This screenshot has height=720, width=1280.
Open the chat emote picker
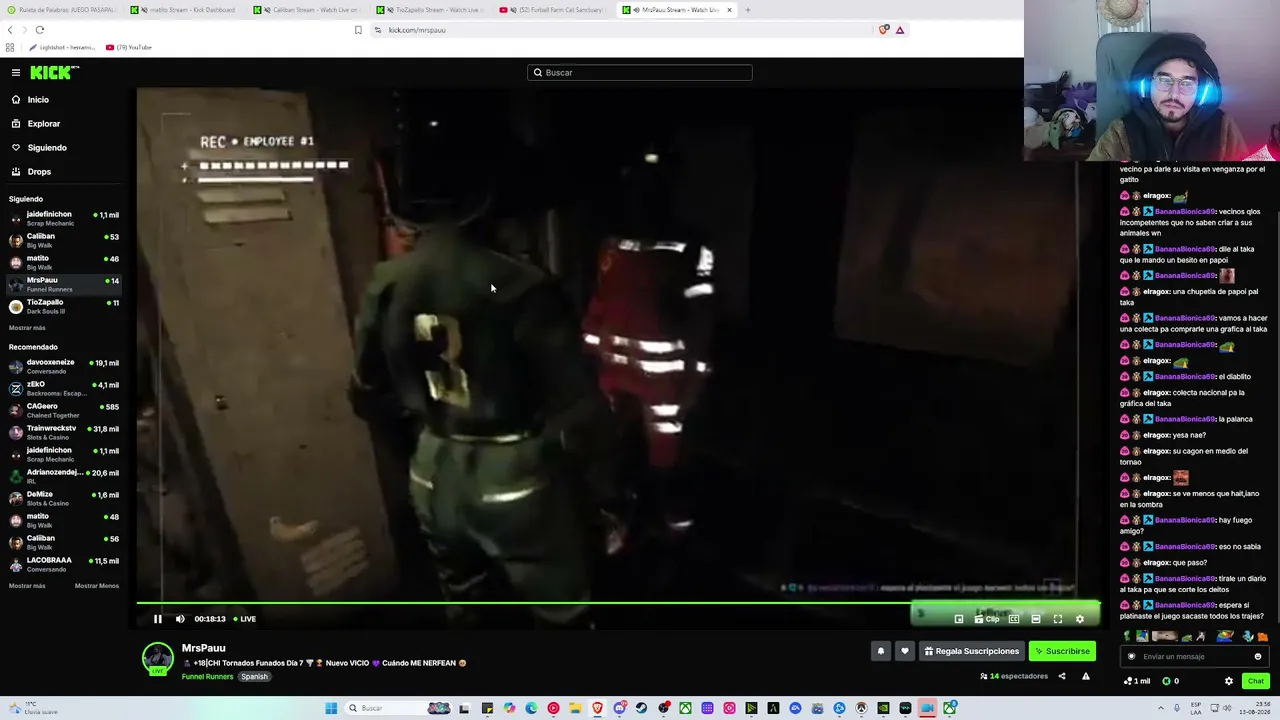tap(1258, 657)
